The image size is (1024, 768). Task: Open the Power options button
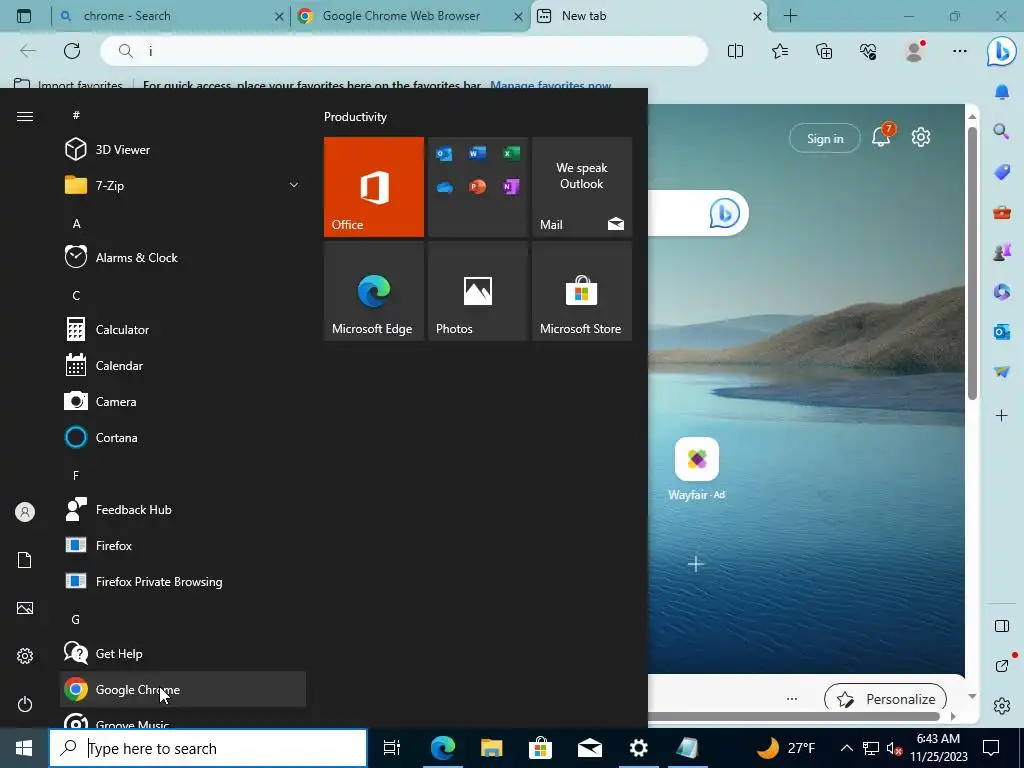[25, 704]
